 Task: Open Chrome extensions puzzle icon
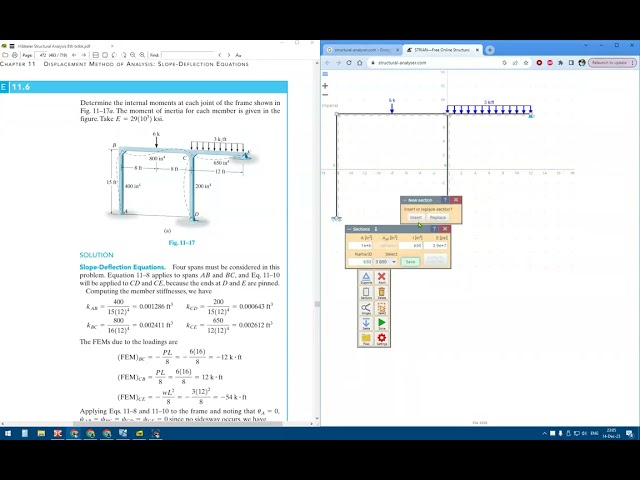tap(560, 63)
